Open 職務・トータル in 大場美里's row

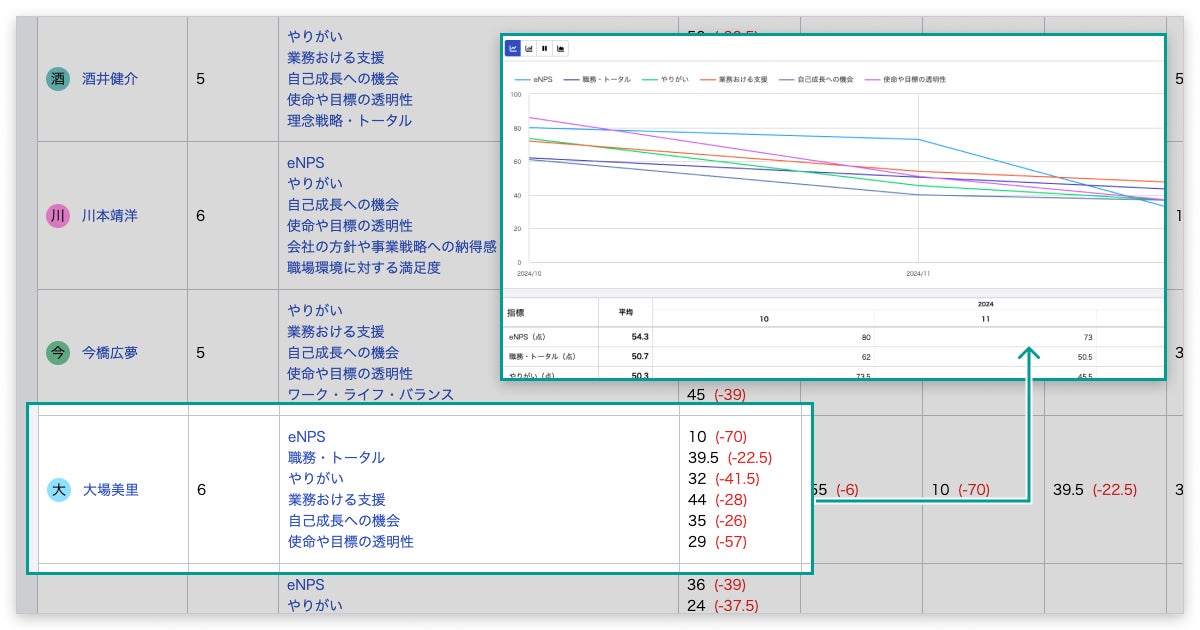point(336,458)
